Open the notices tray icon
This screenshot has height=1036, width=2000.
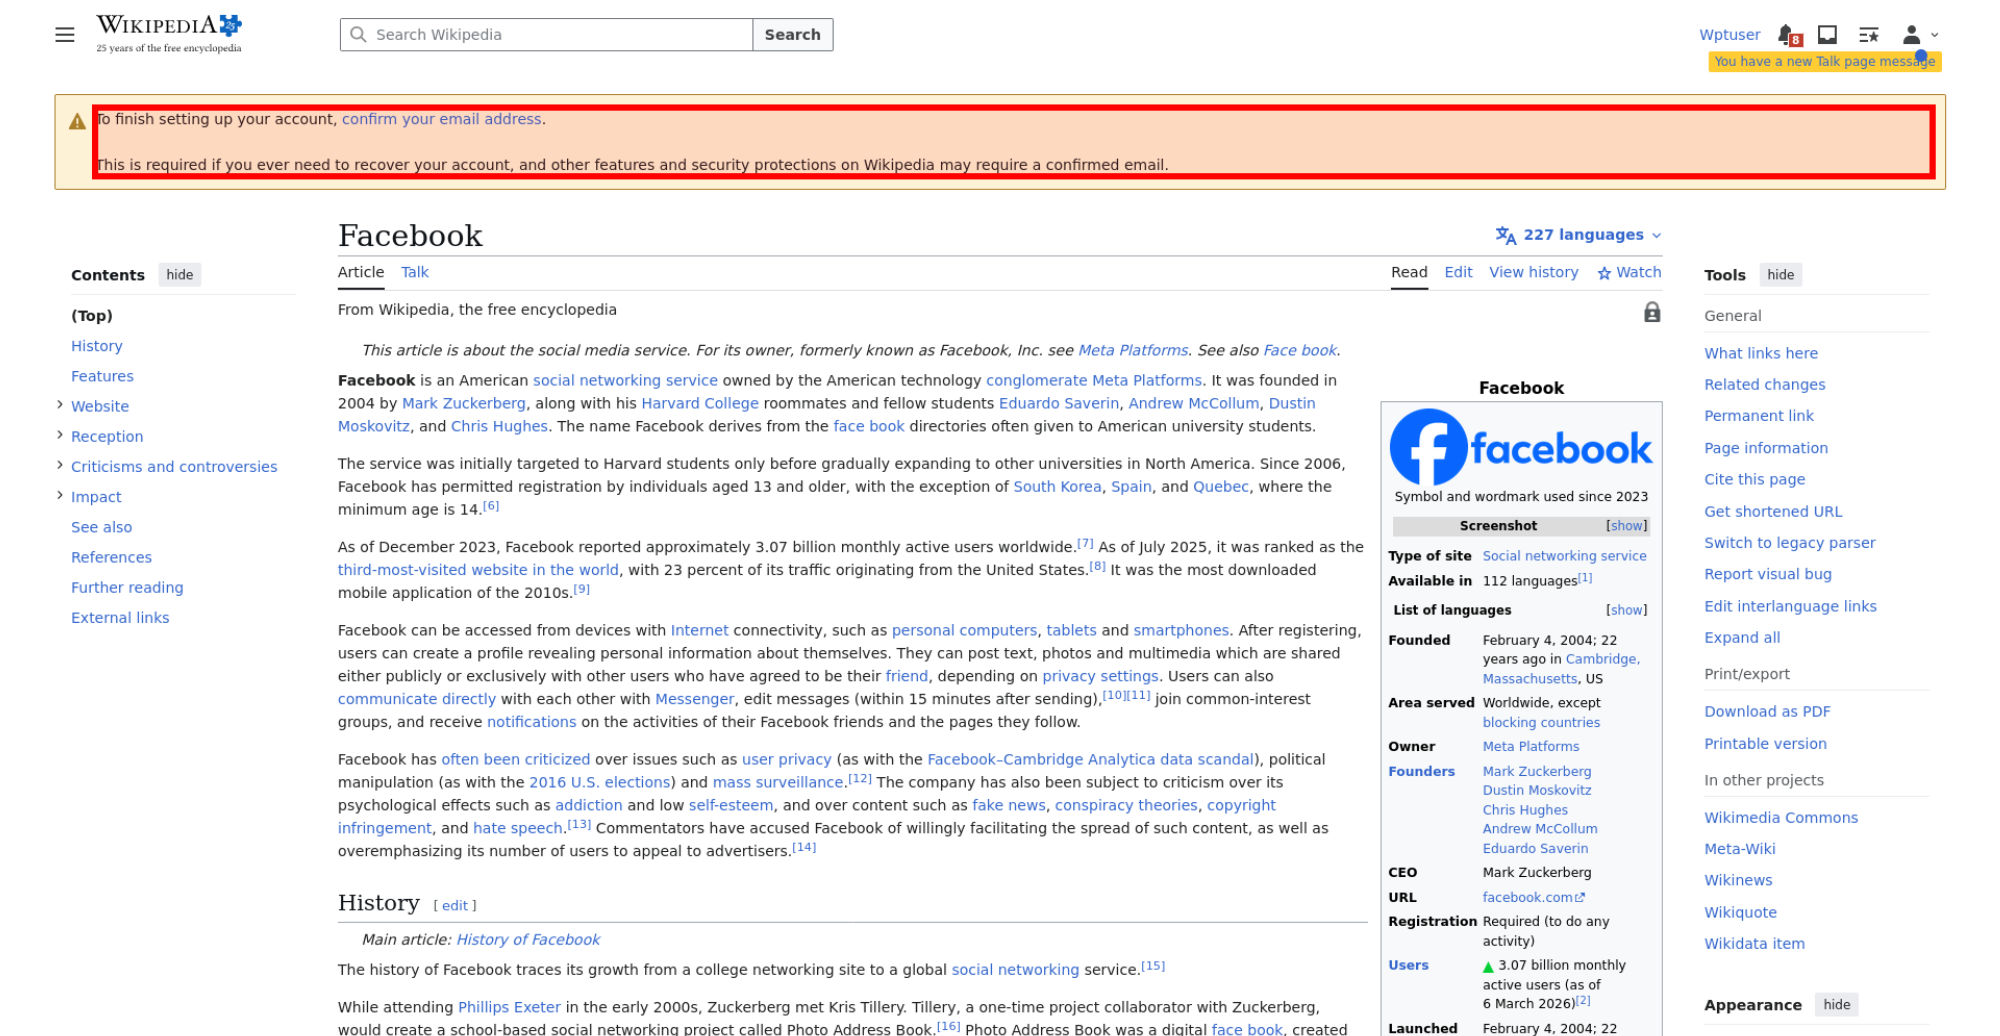tap(1827, 35)
